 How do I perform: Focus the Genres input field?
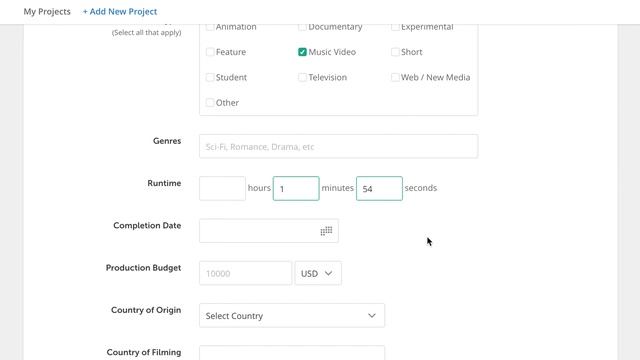point(338,147)
